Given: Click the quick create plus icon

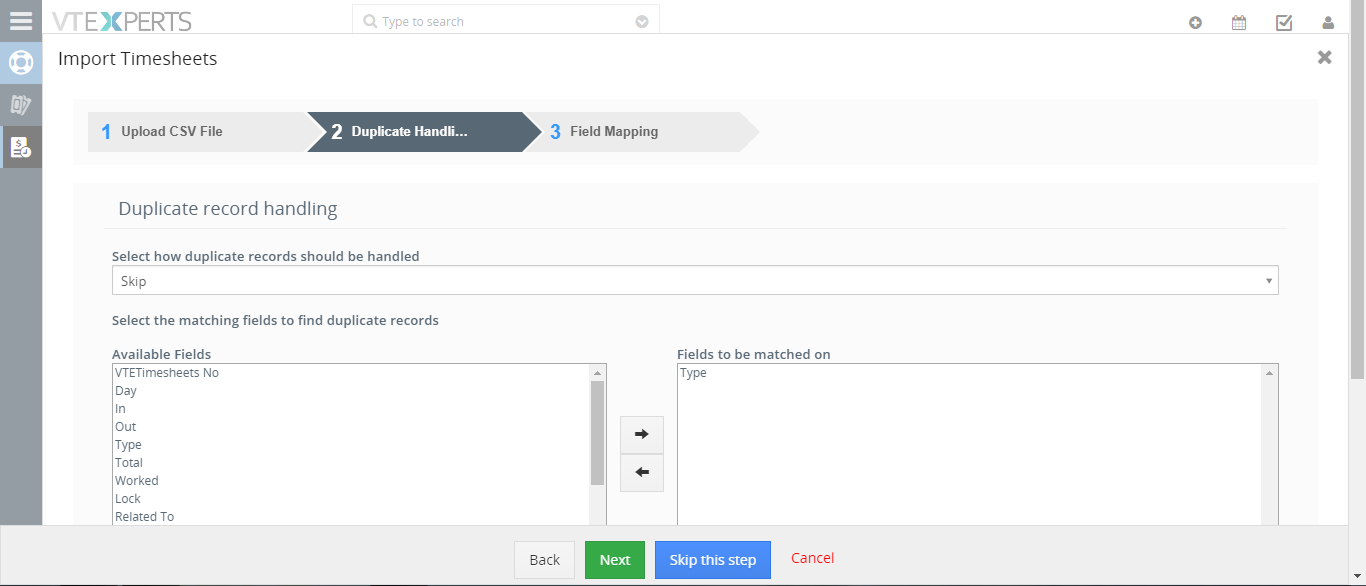Looking at the screenshot, I should click(x=1195, y=22).
